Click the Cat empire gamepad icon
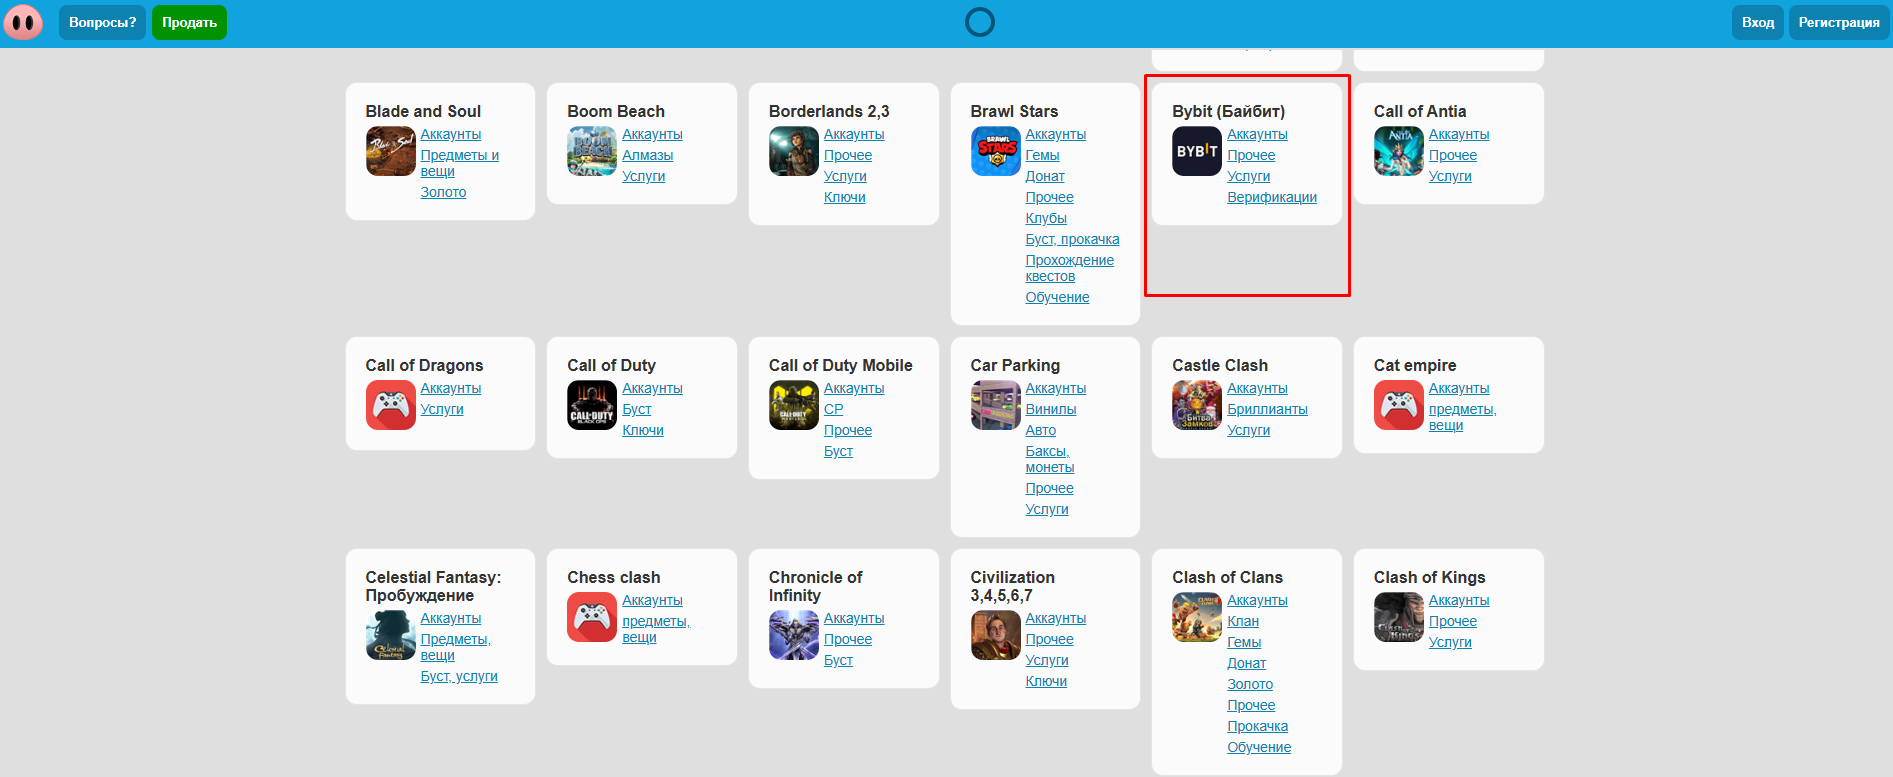The width and height of the screenshot is (1893, 777). click(1399, 405)
